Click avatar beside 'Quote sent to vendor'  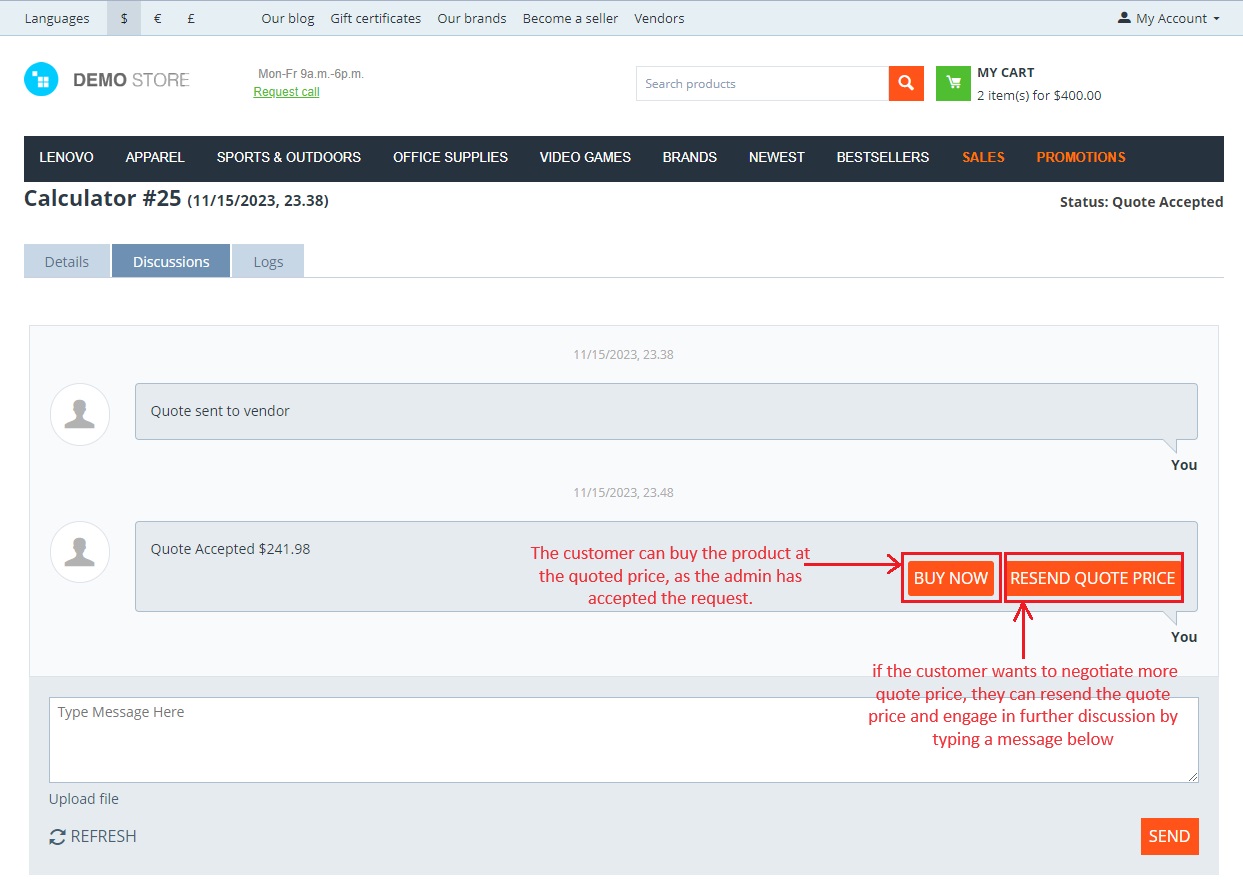coord(80,414)
